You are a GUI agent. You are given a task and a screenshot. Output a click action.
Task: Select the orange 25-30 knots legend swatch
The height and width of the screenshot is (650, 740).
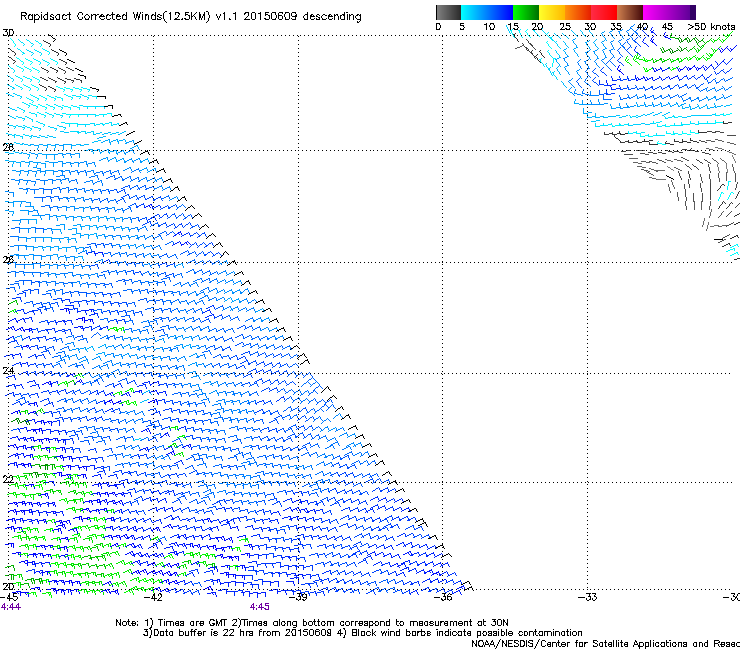pos(578,12)
